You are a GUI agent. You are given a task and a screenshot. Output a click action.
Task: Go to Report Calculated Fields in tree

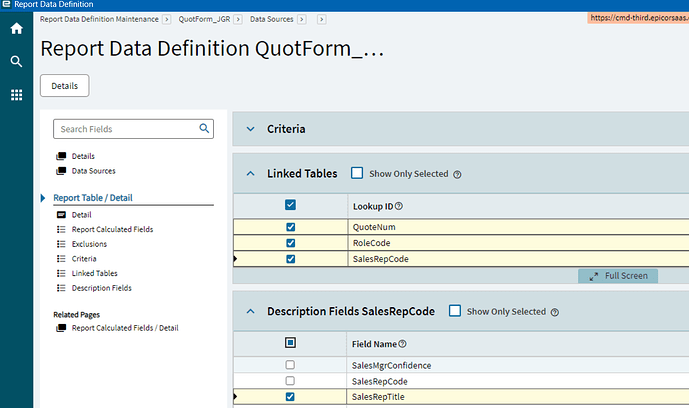tap(112, 229)
